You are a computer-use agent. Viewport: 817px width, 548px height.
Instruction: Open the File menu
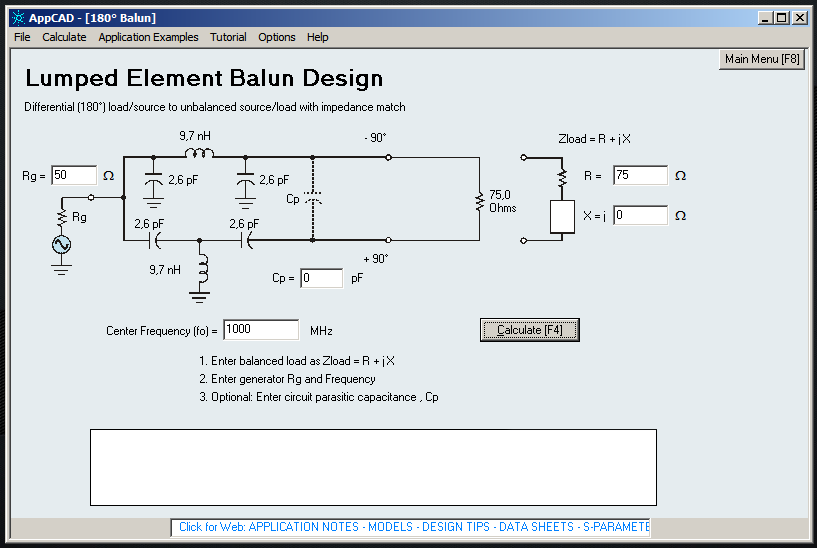coord(22,37)
